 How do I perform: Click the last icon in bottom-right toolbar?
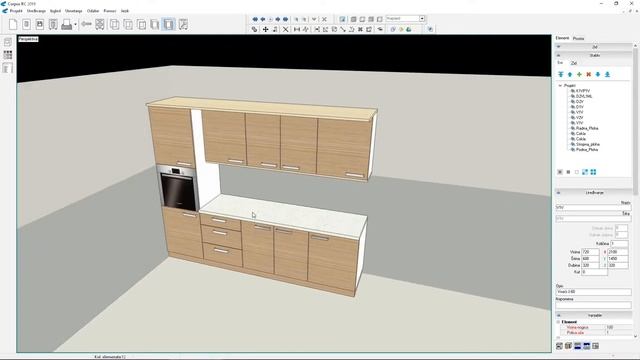coord(596,346)
